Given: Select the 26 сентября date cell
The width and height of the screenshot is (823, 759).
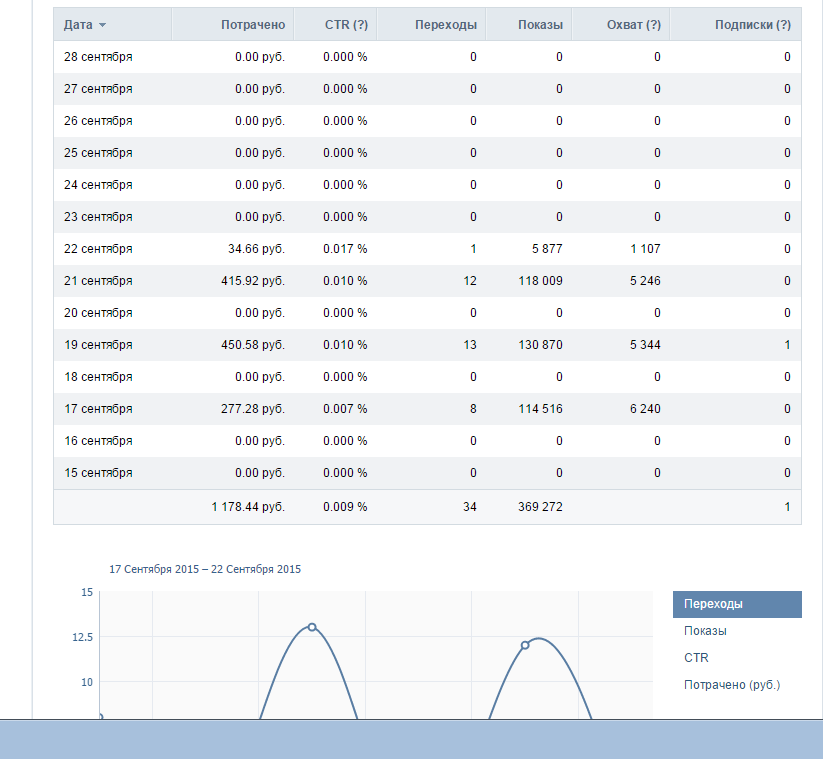Looking at the screenshot, I should [98, 121].
